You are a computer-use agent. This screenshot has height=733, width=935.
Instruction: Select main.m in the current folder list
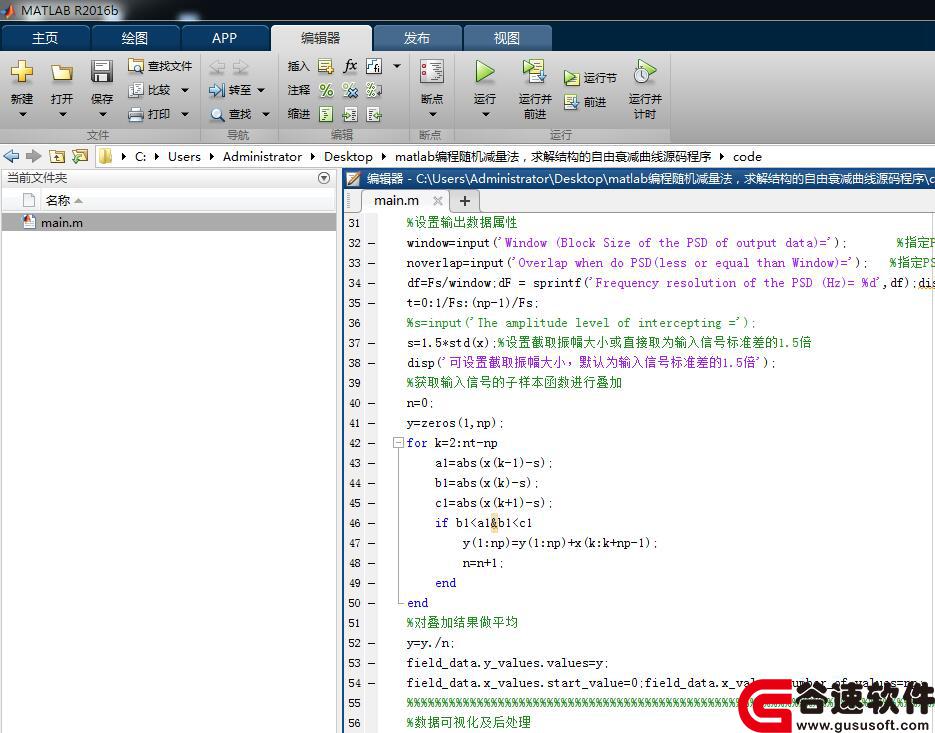(169, 222)
